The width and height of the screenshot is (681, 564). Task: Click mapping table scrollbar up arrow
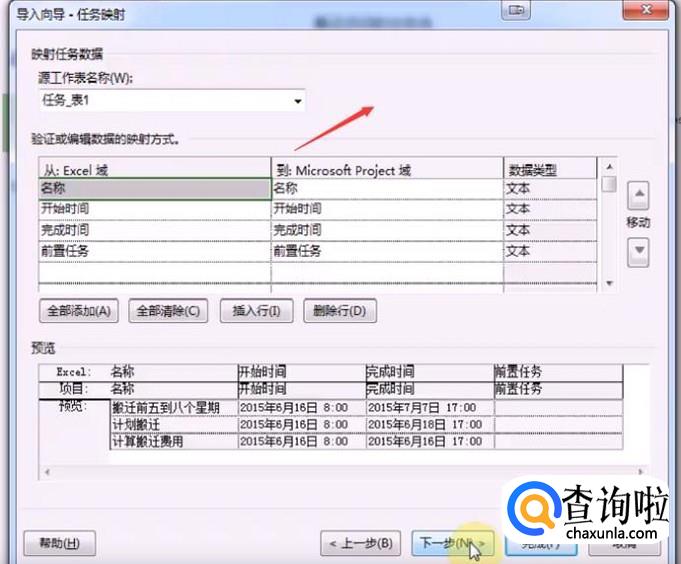[609, 167]
